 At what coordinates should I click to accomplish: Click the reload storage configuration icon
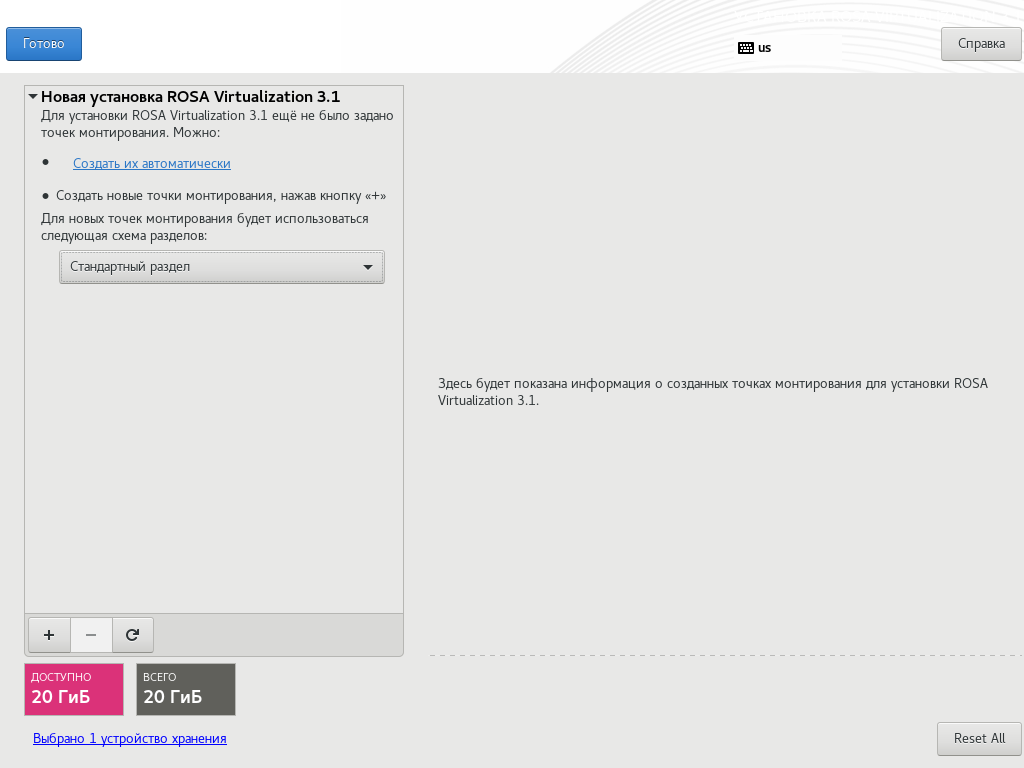[133, 635]
